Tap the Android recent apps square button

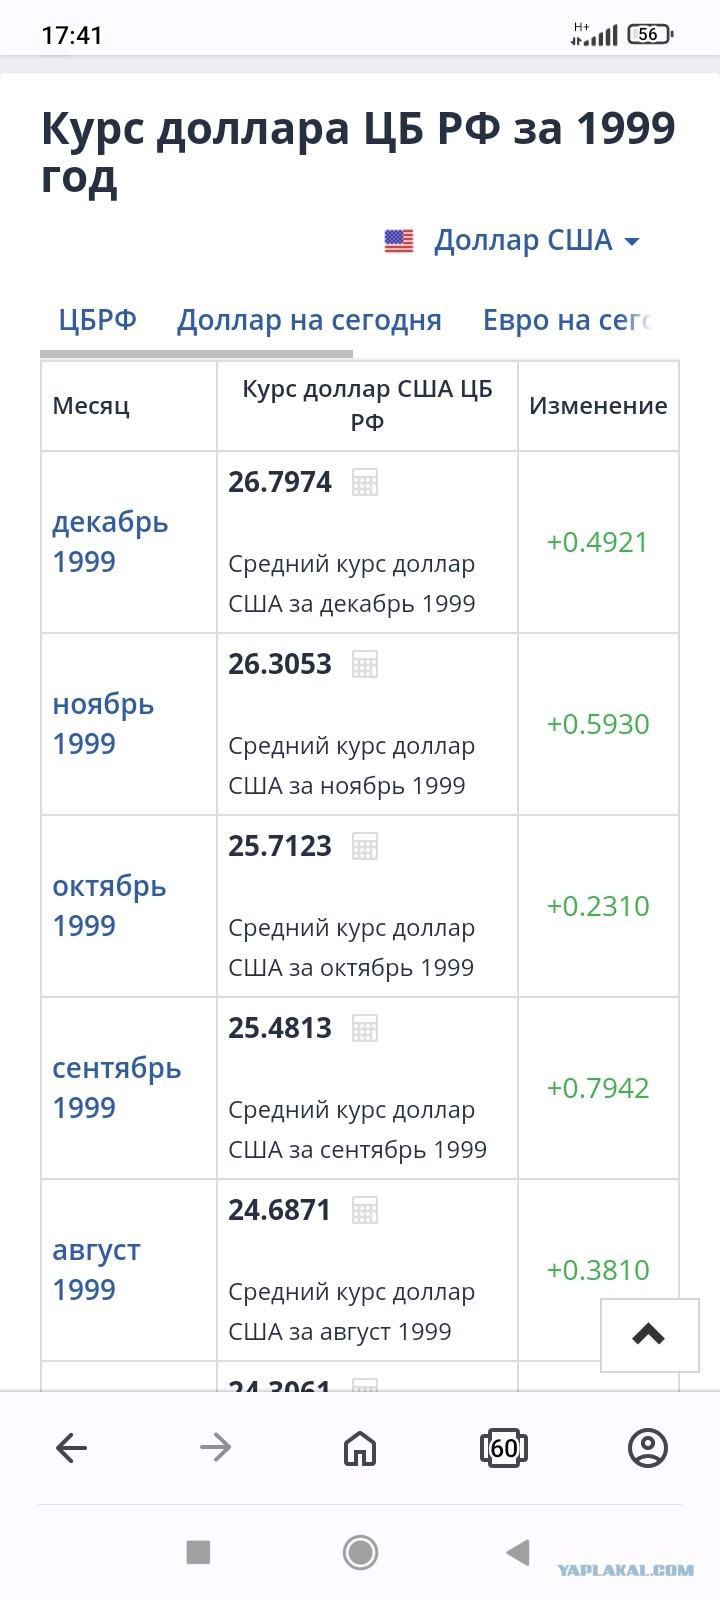coord(198,1552)
